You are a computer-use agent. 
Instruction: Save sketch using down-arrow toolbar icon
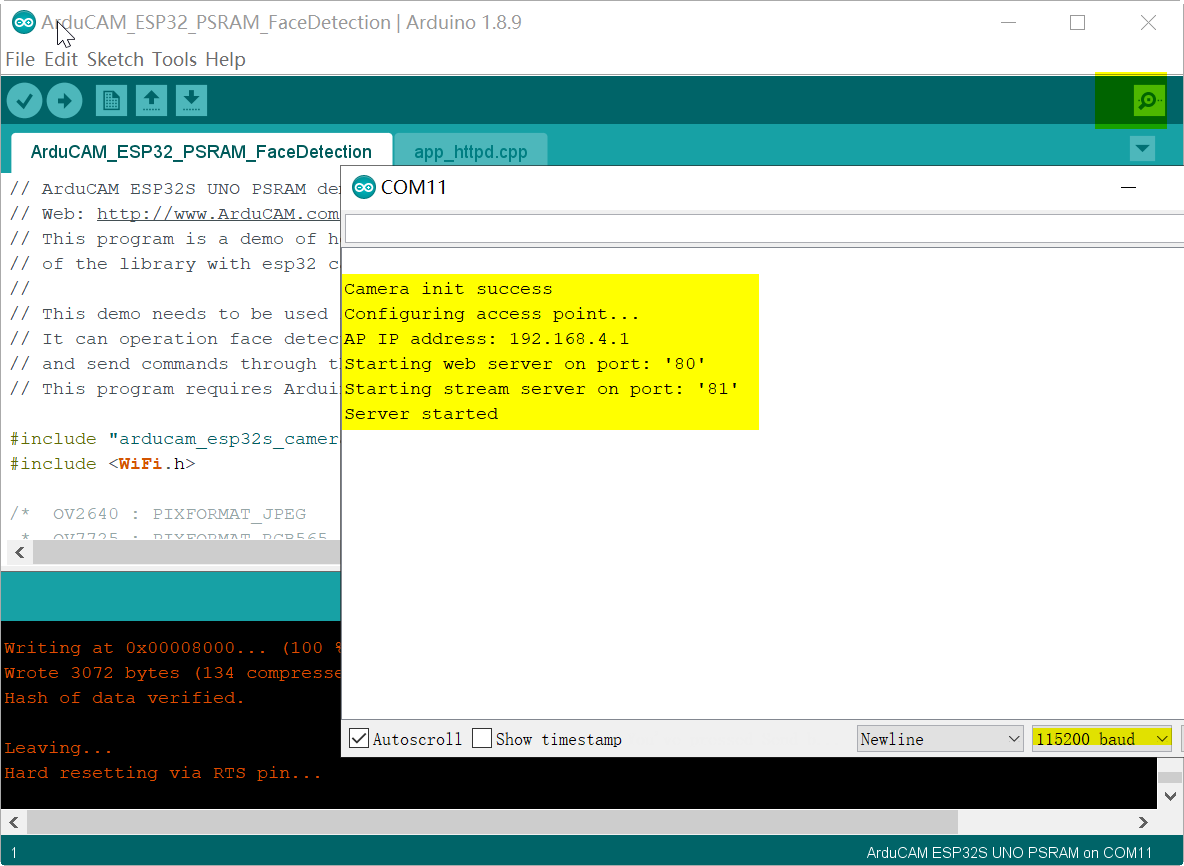(x=191, y=100)
